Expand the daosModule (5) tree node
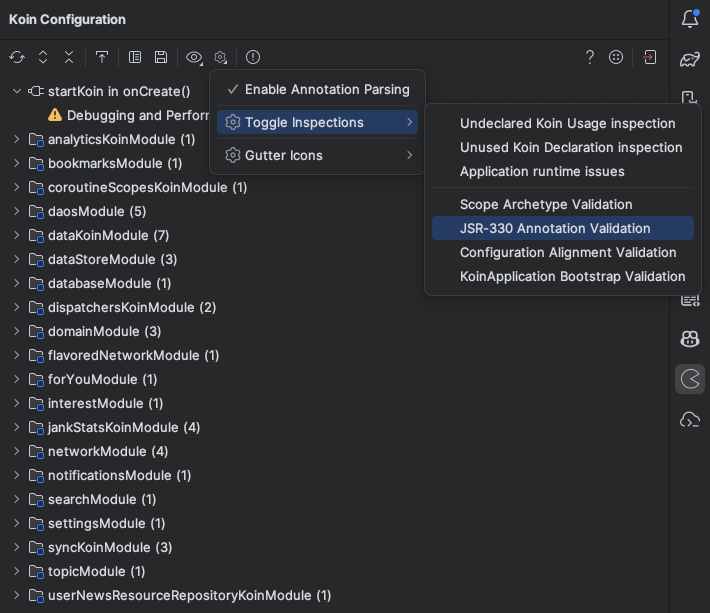This screenshot has width=710, height=613. (16, 211)
